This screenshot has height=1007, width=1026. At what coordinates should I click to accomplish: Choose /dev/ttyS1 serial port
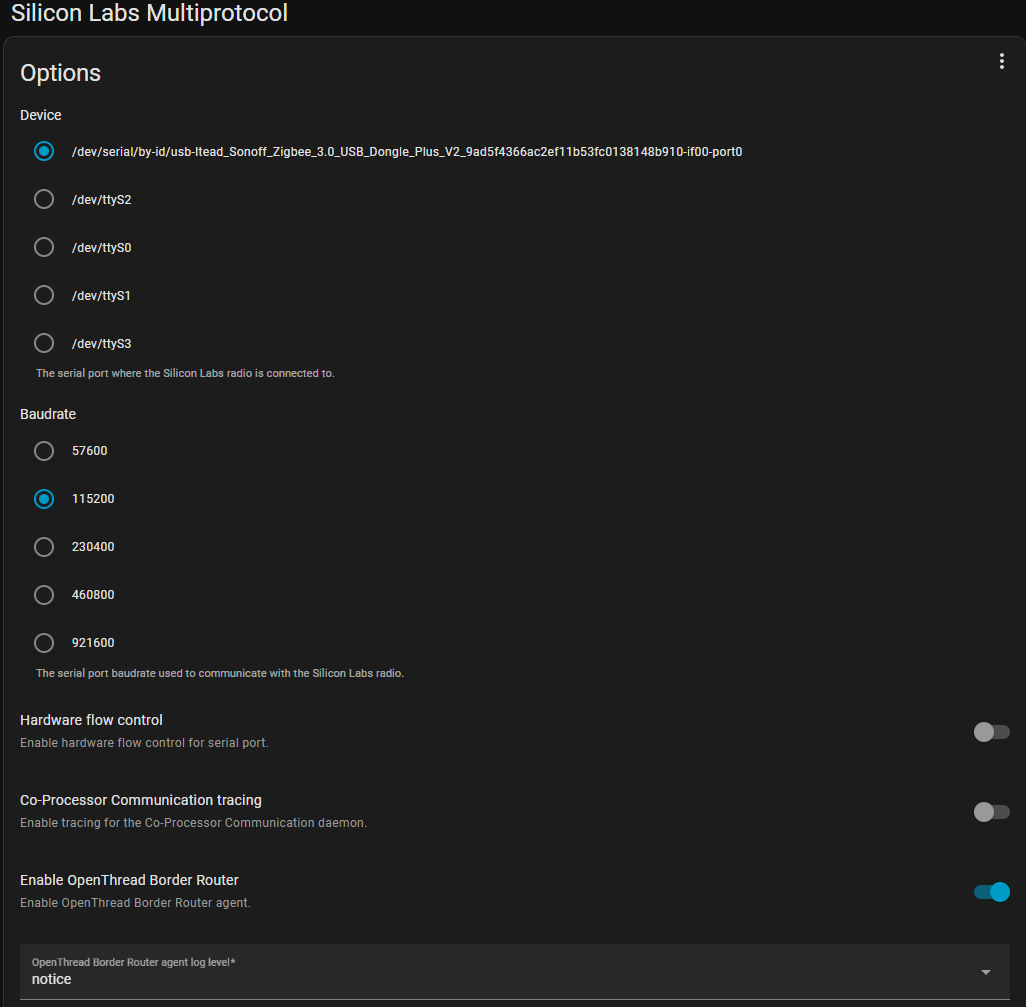[44, 295]
